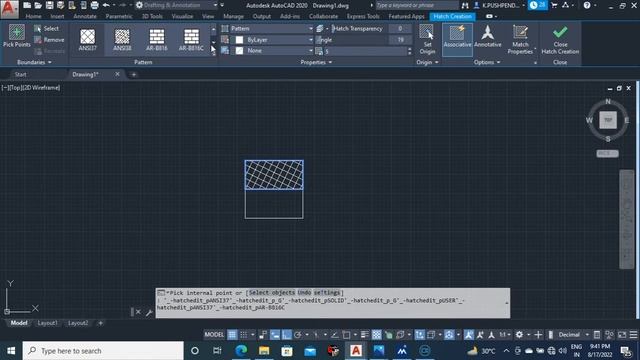Increase hatch scale with stepper arrow
The width and height of the screenshot is (640, 360).
tap(409, 49)
